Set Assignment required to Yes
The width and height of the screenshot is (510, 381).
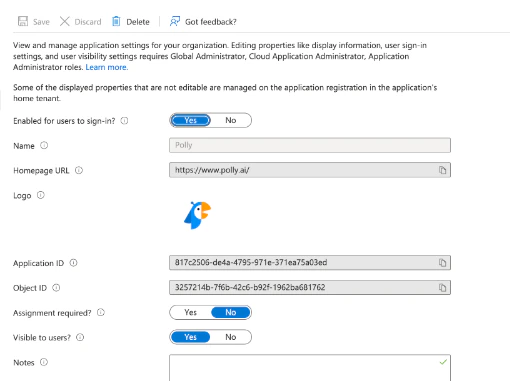click(191, 312)
